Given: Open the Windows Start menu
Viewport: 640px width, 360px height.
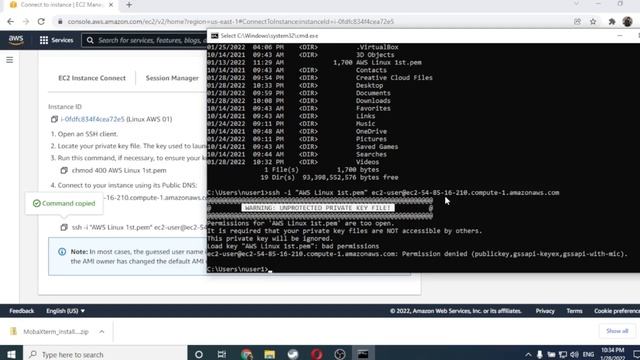Looking at the screenshot, I should pos(11,354).
